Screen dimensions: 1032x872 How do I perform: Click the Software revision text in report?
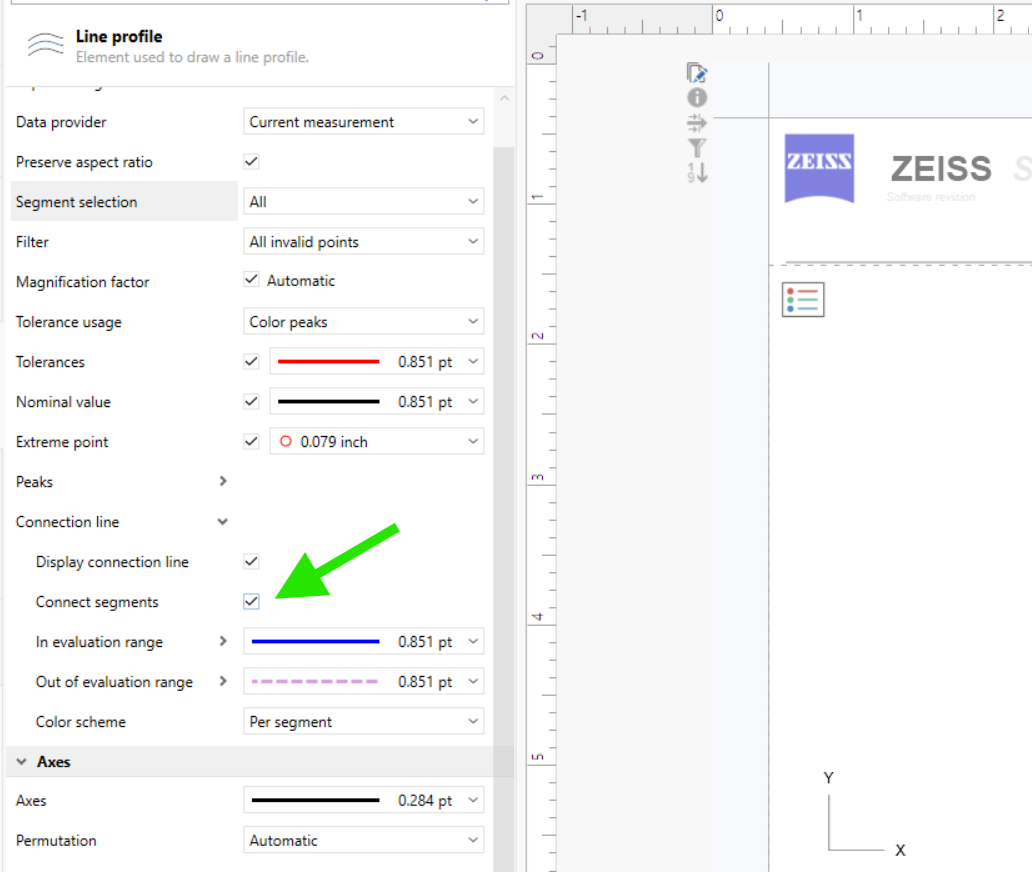pyautogui.click(x=931, y=197)
